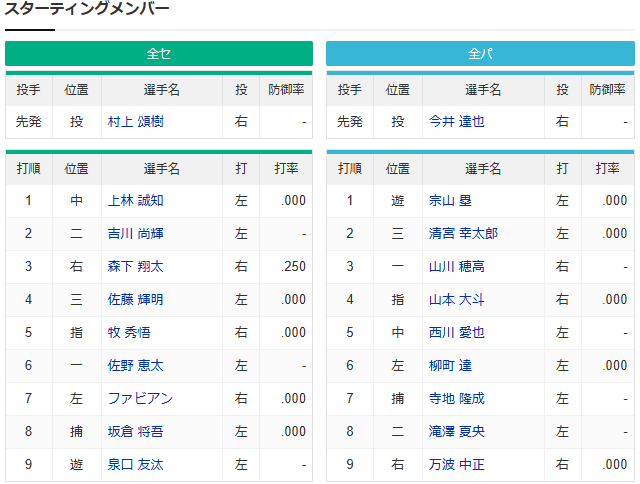The width and height of the screenshot is (640, 484).
Task: Click 遊 position in 宗山 塁's row
Action: 398,201
